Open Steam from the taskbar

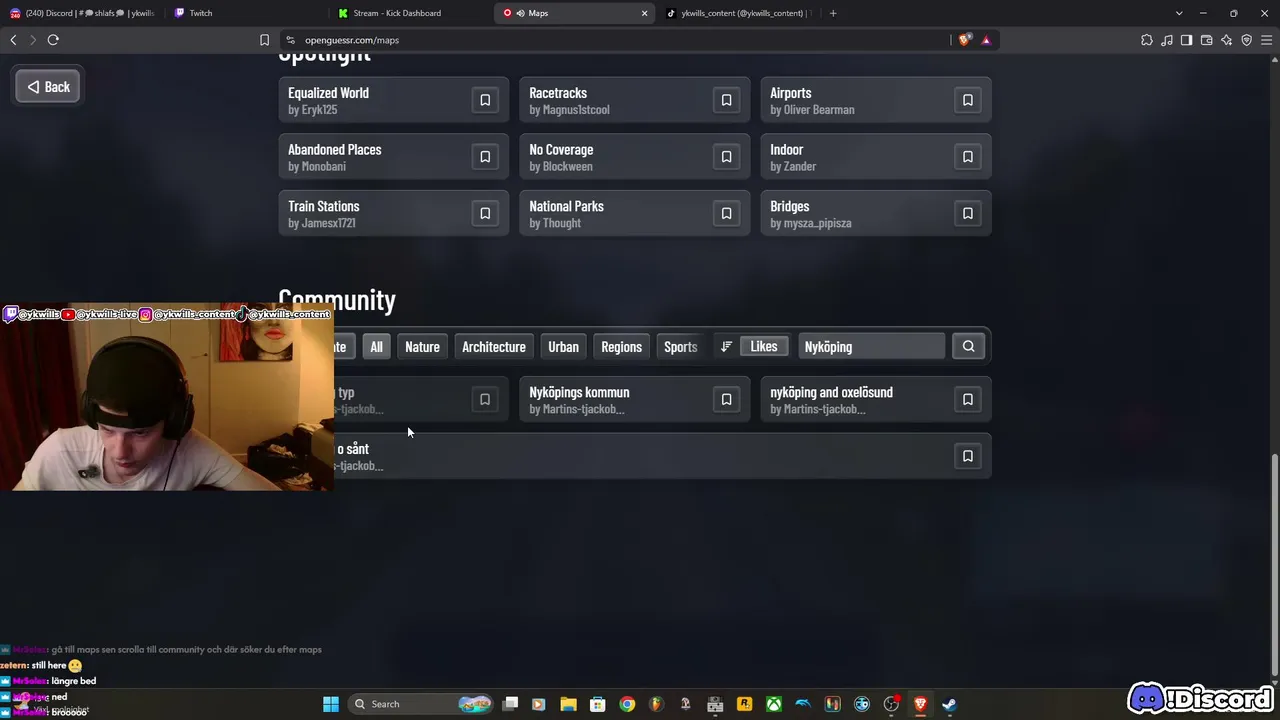point(949,704)
